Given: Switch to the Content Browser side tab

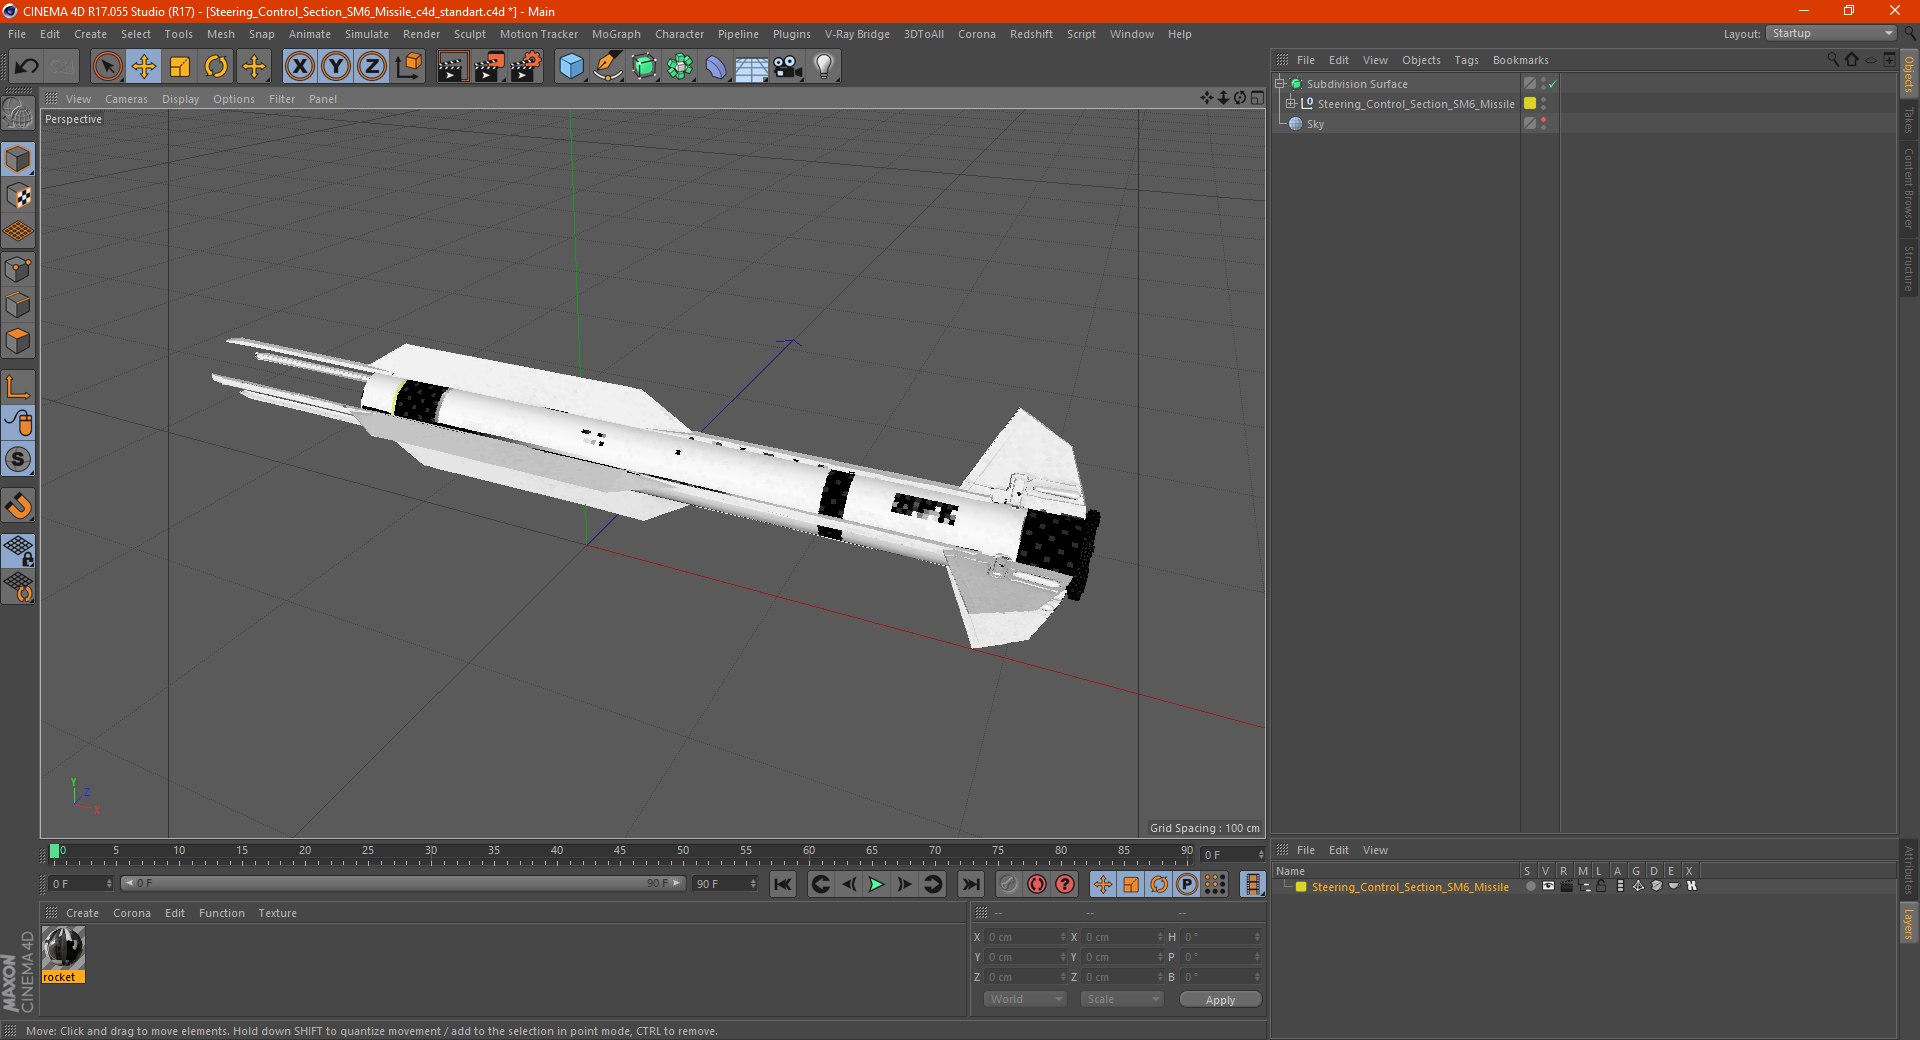Looking at the screenshot, I should 1908,188.
